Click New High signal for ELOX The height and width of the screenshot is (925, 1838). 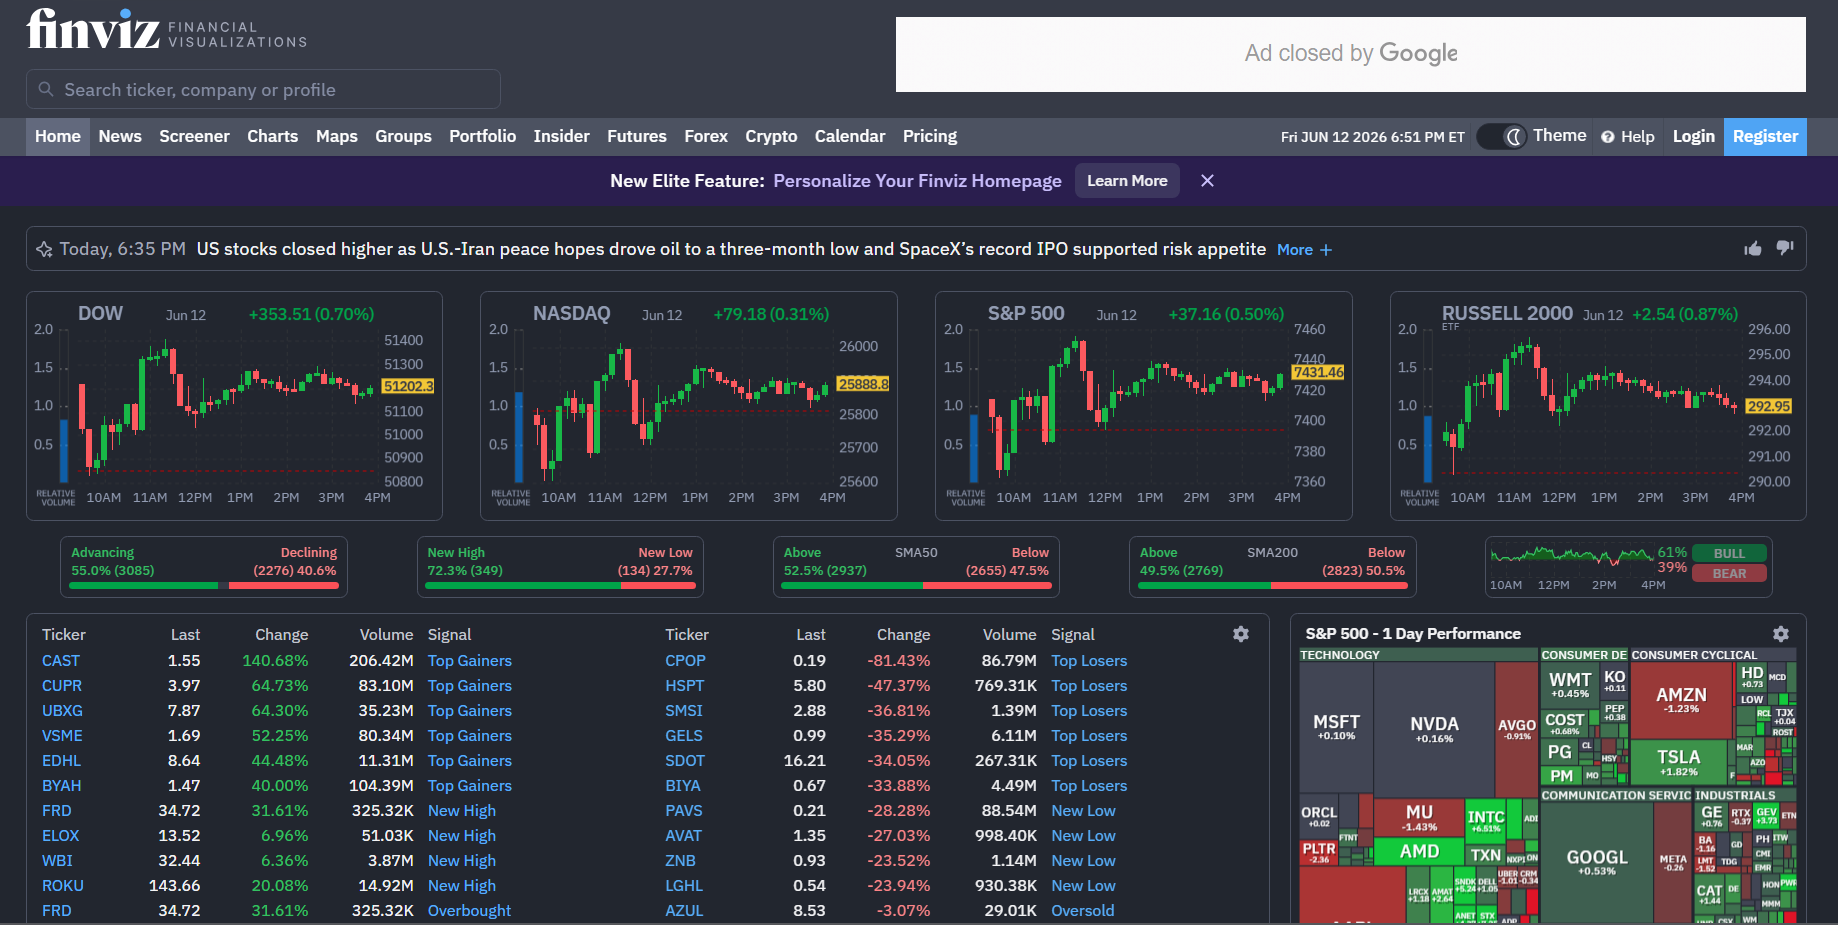[x=462, y=836]
